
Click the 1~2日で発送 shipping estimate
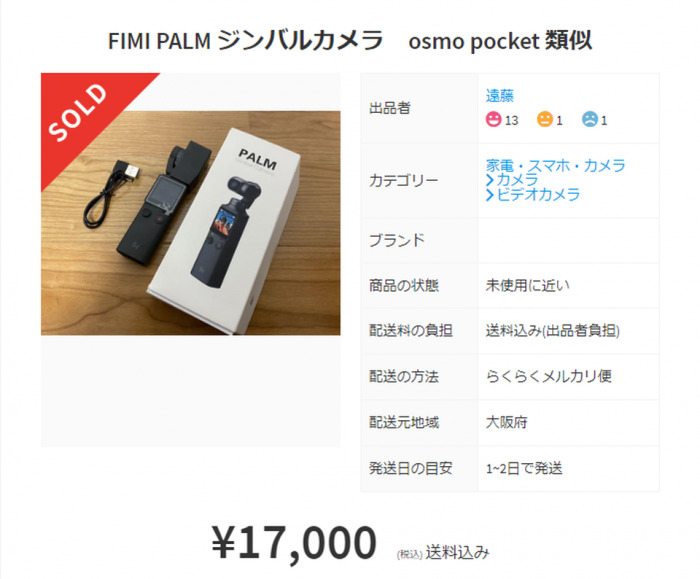[x=524, y=468]
